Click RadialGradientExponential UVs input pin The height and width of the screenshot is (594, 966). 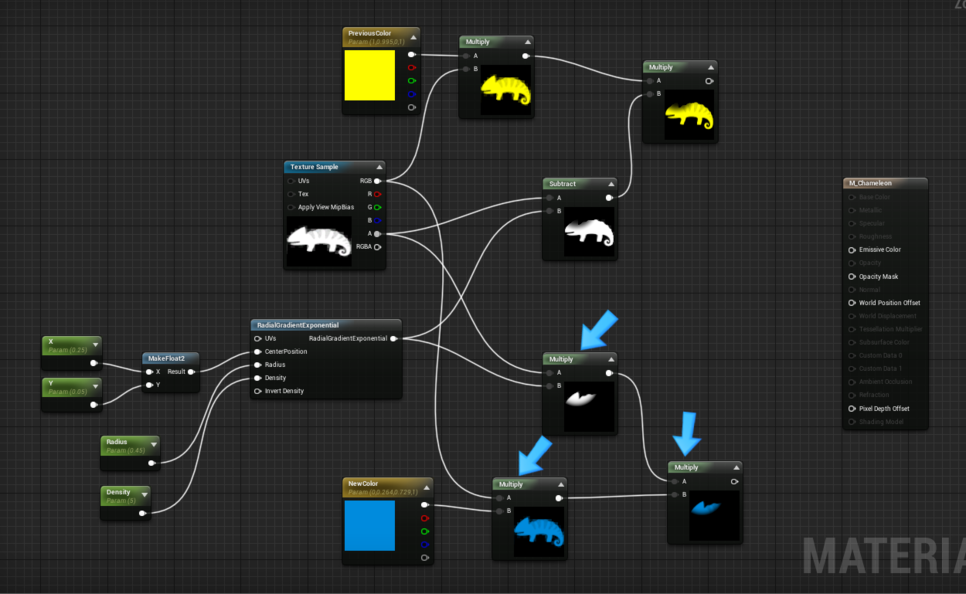click(258, 338)
